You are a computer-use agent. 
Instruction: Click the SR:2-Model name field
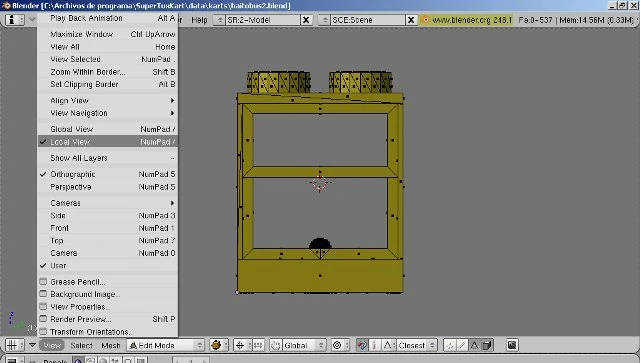262,20
